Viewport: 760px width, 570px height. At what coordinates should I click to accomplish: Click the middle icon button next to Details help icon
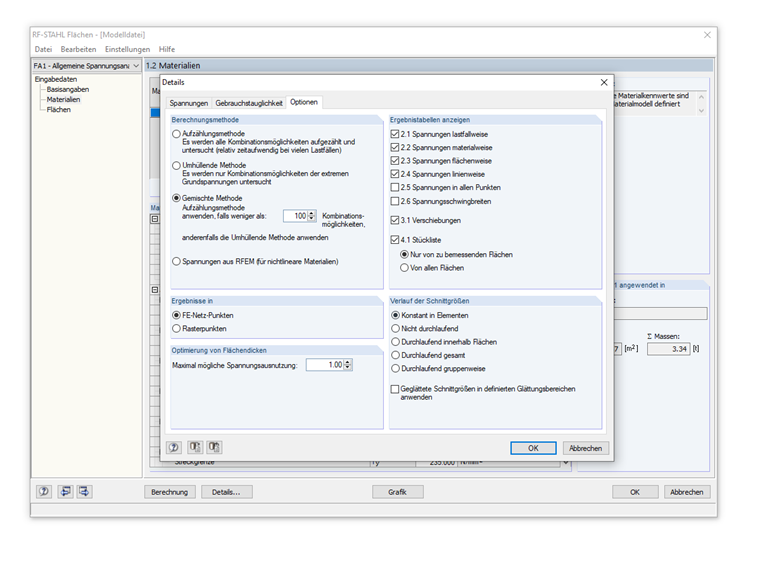pyautogui.click(x=195, y=447)
